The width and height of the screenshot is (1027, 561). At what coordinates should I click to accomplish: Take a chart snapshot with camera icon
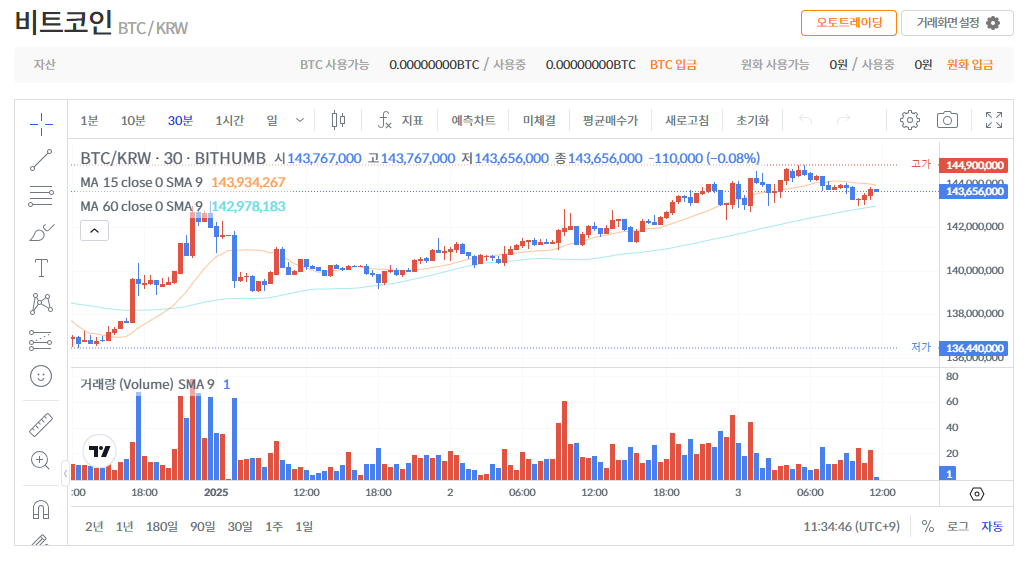click(947, 120)
